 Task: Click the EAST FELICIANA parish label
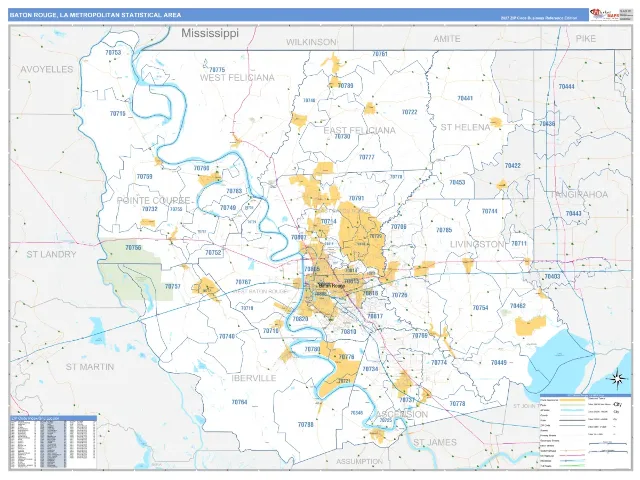click(x=360, y=130)
